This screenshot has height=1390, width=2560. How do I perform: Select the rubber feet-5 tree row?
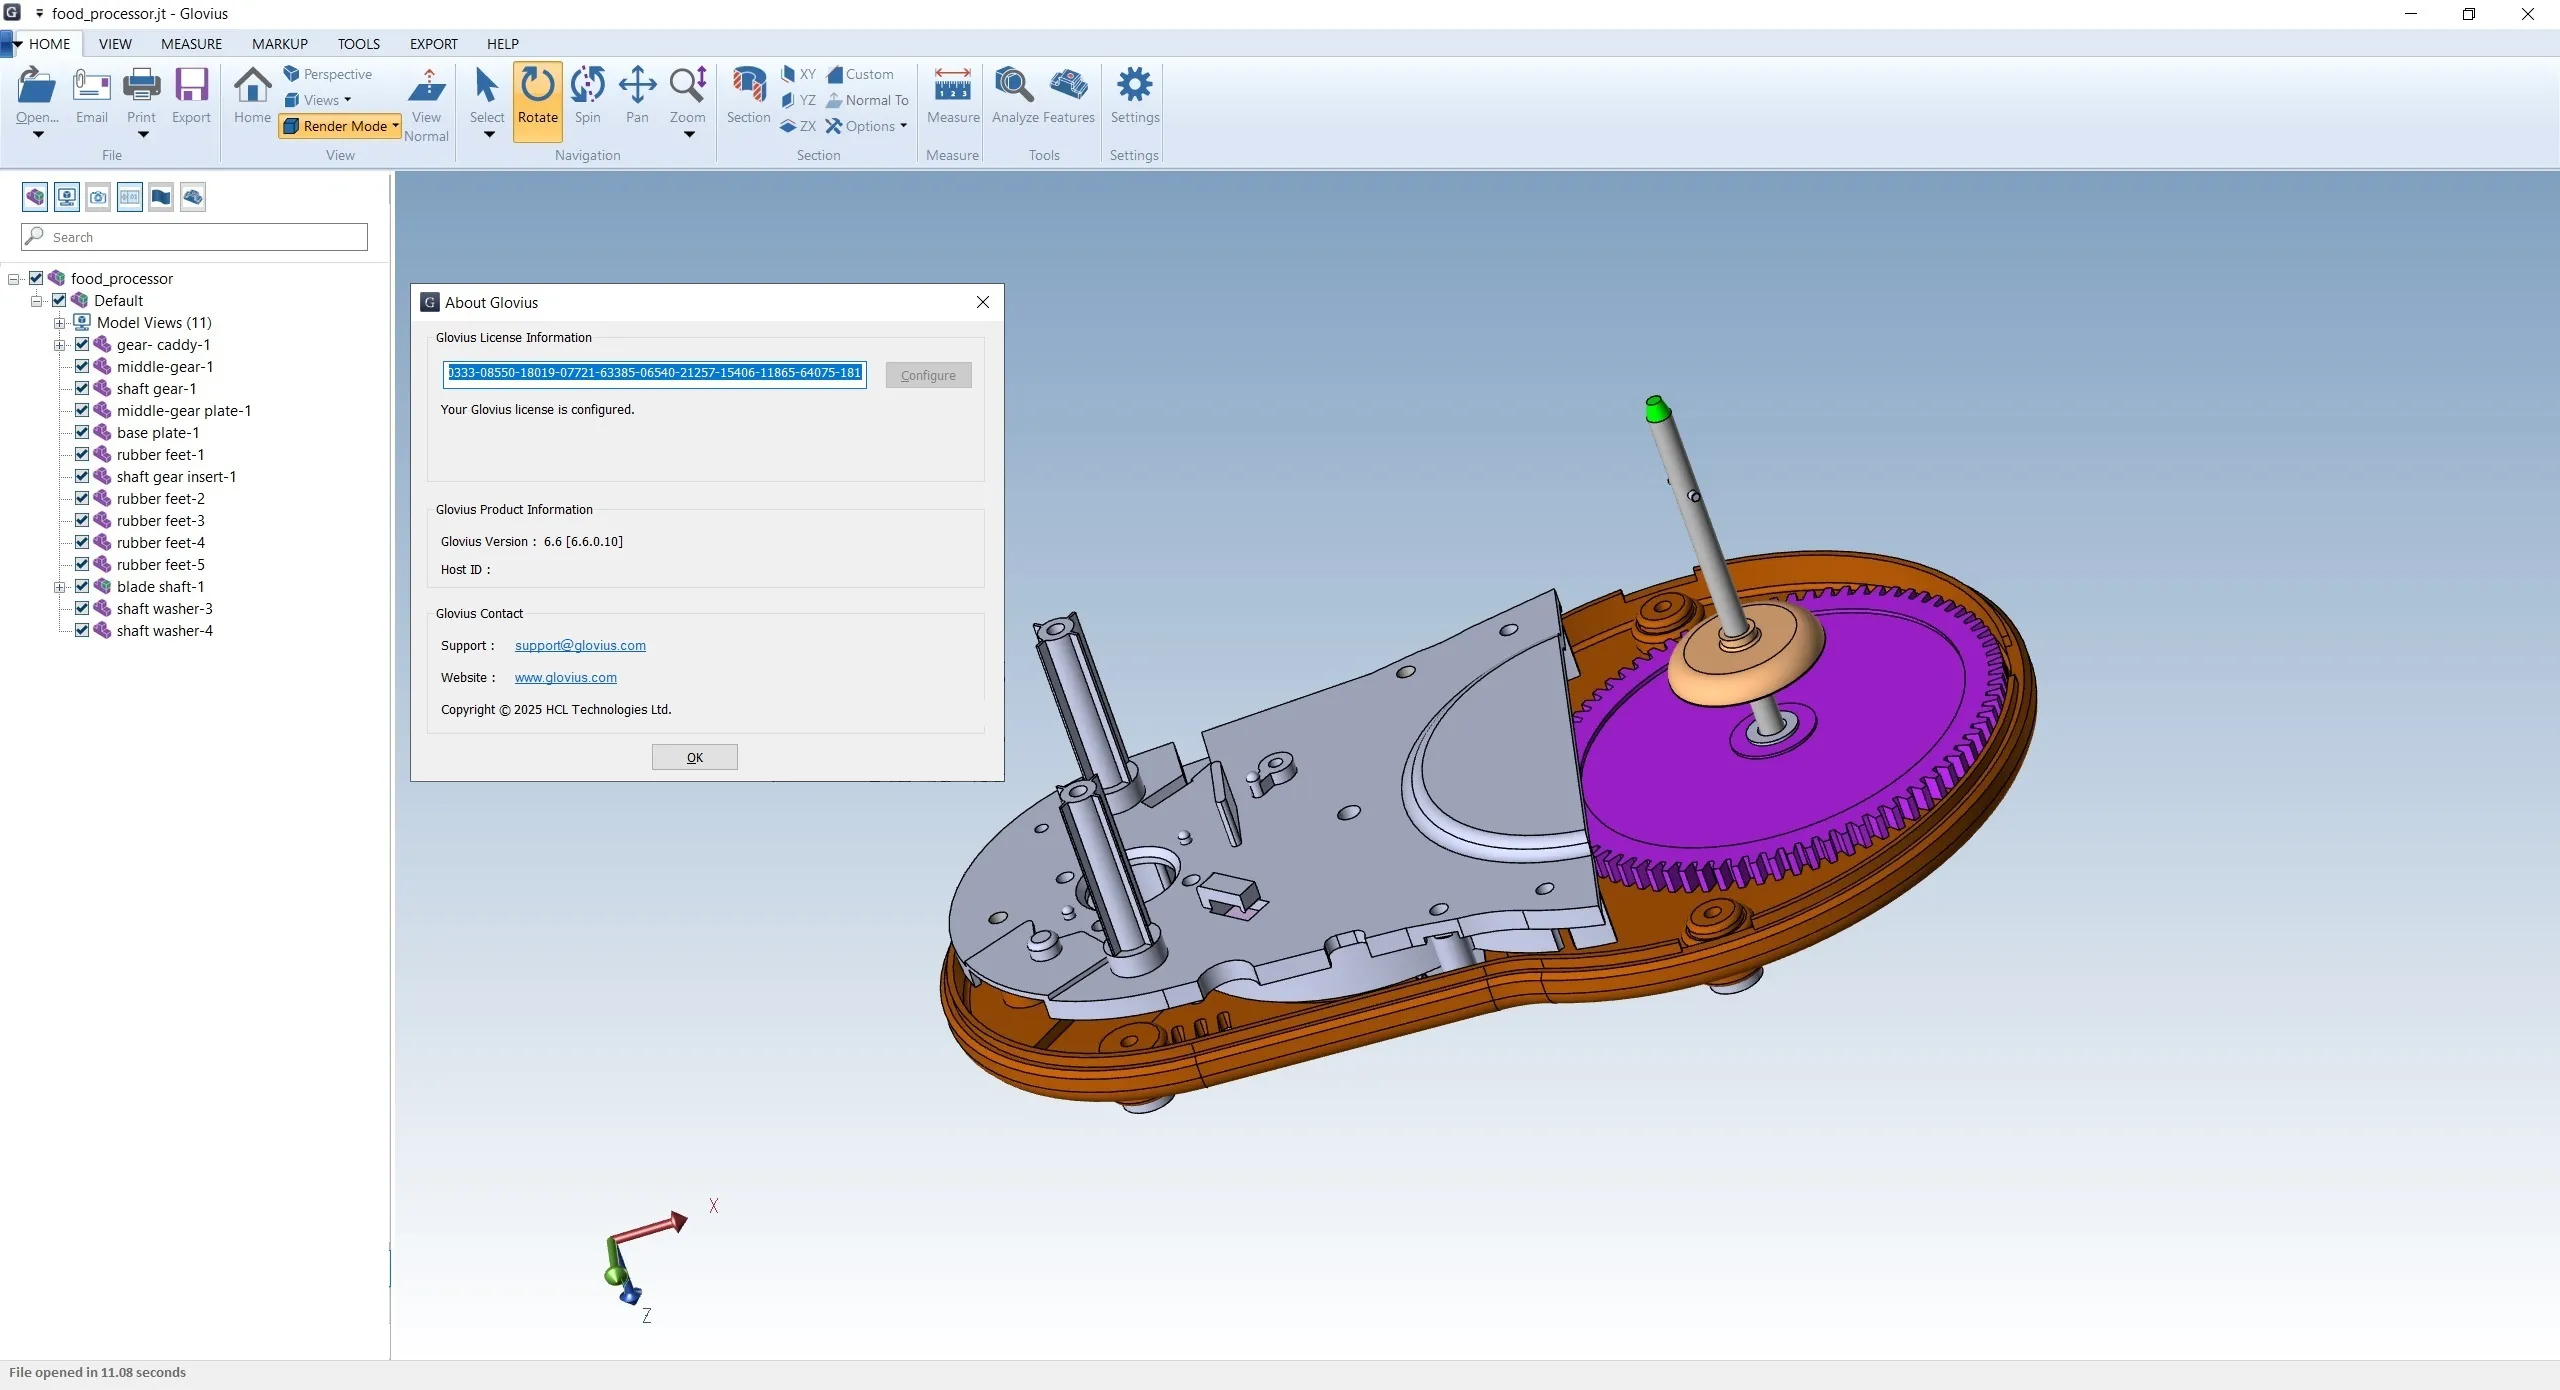(160, 564)
